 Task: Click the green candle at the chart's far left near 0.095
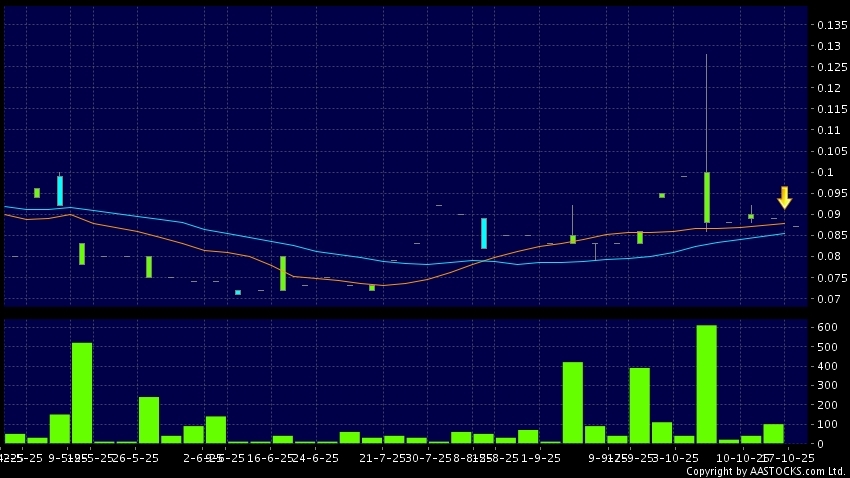tap(37, 192)
